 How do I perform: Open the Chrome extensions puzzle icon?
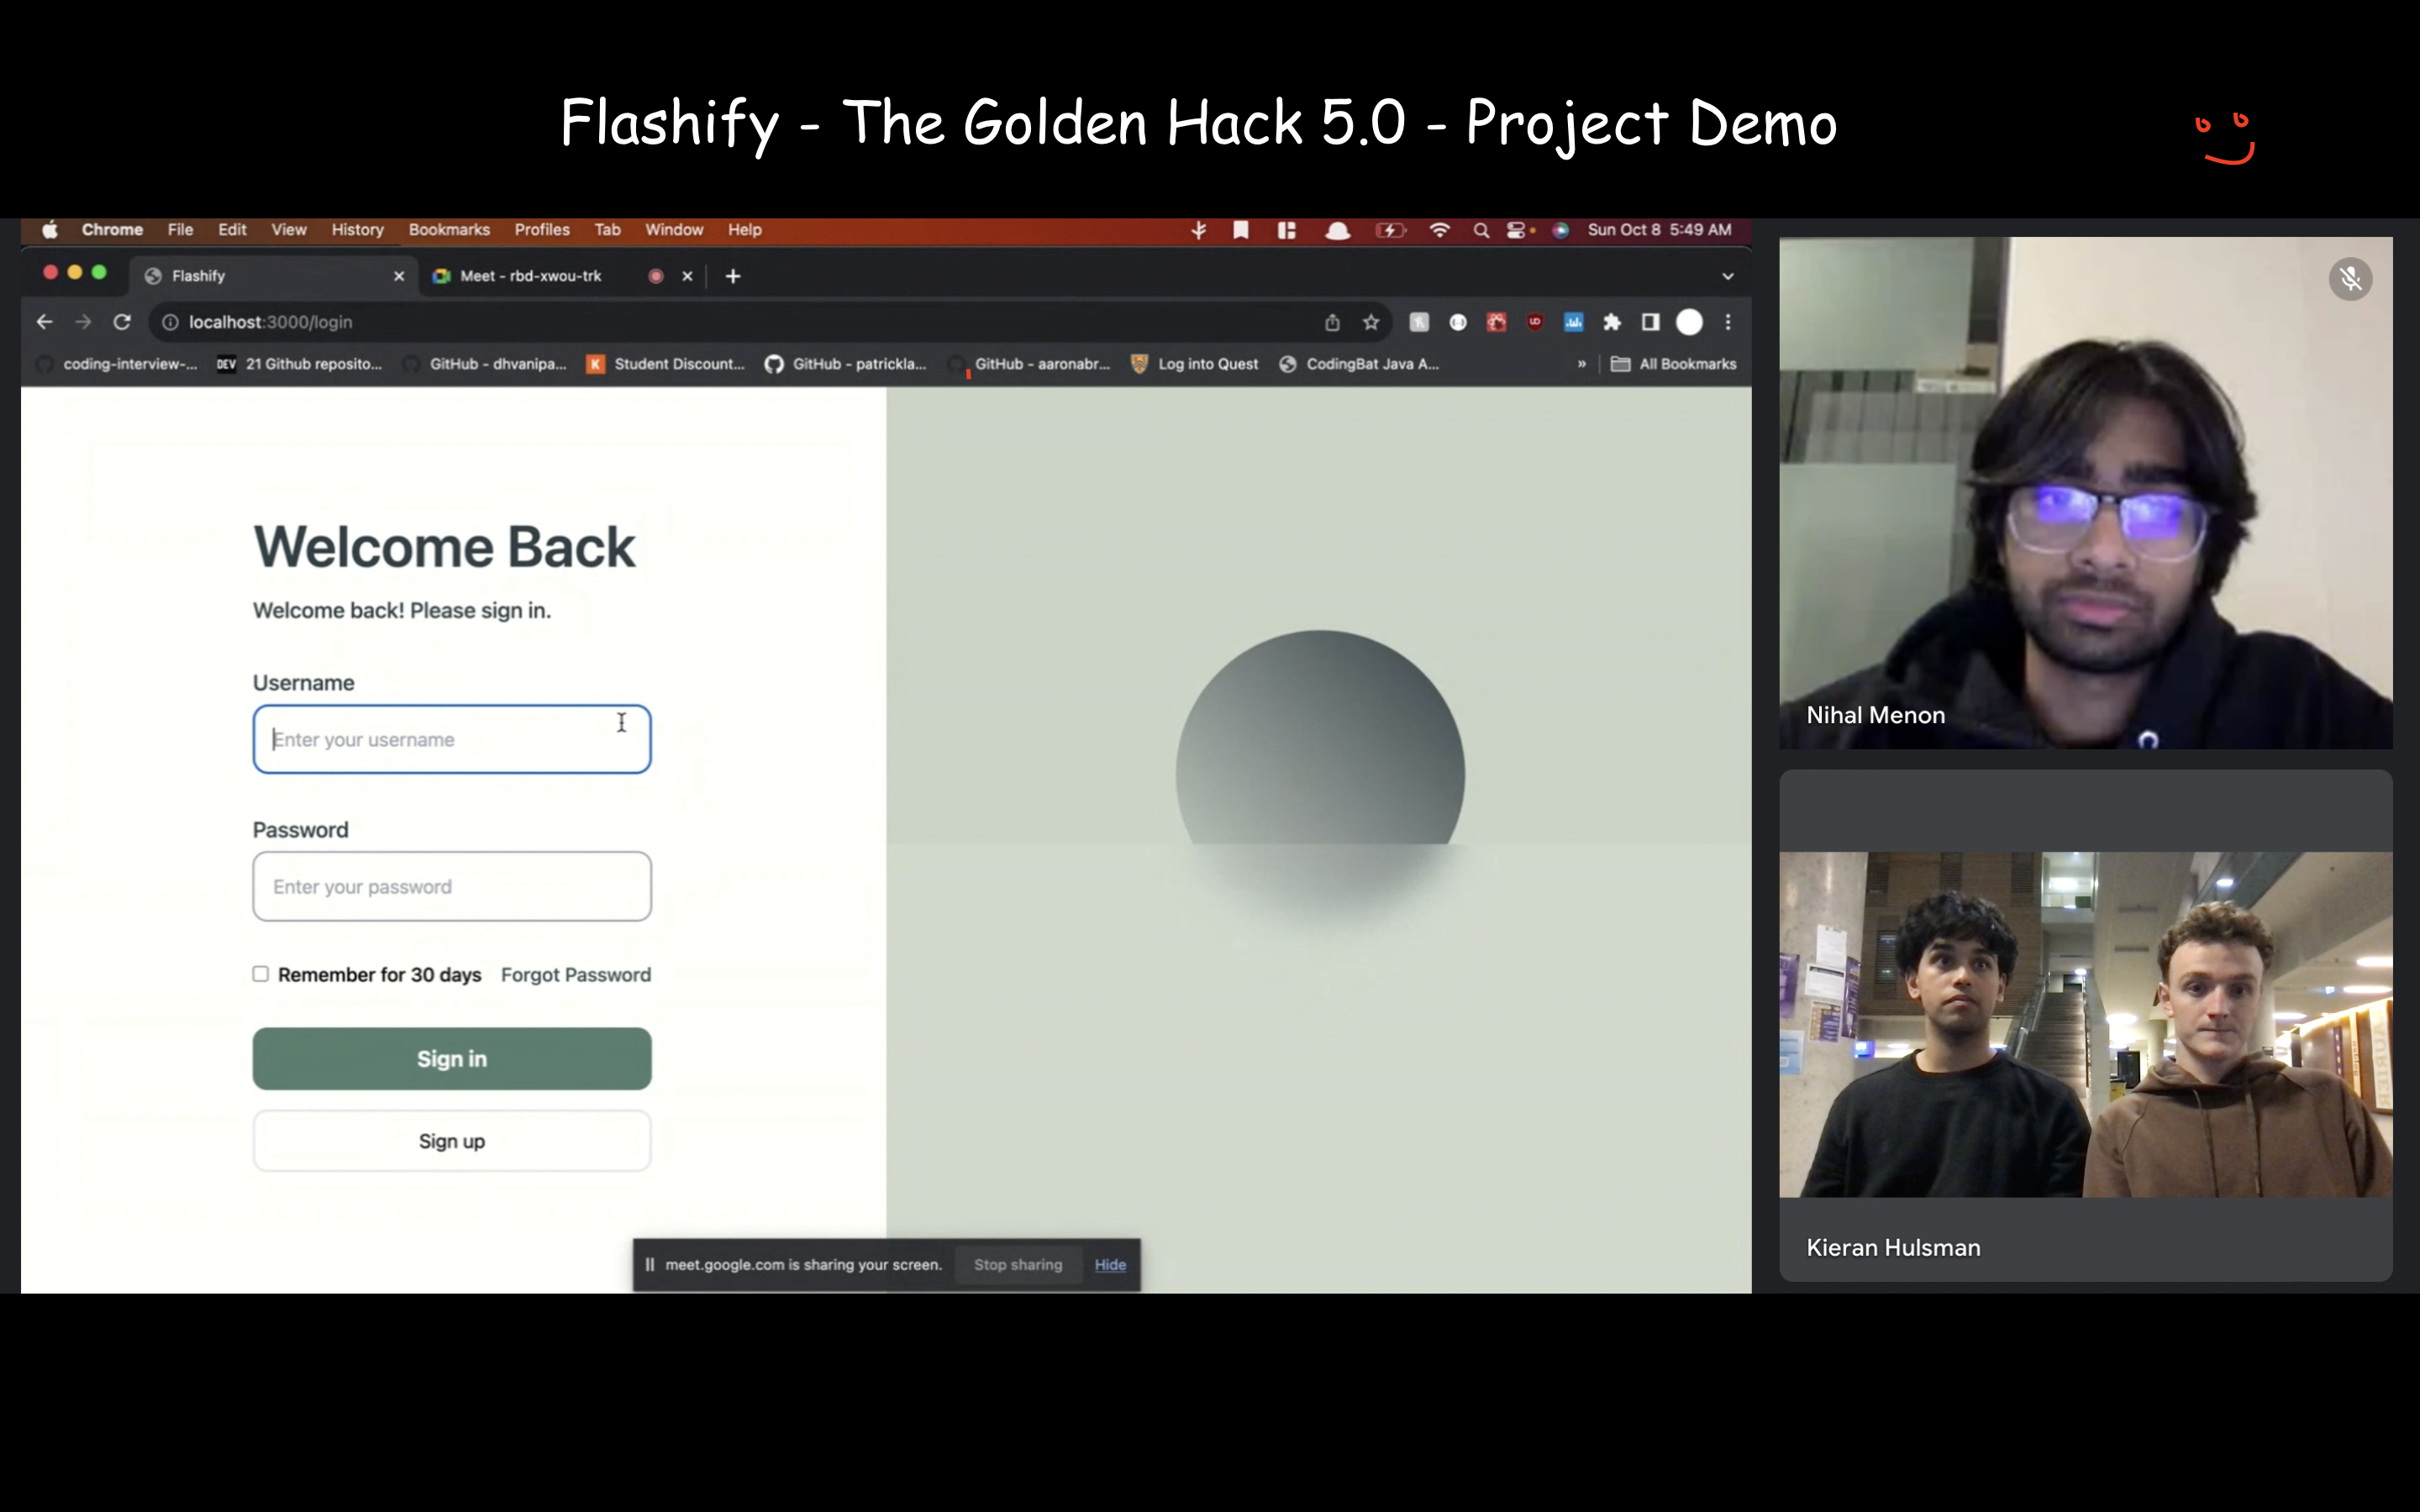click(1612, 322)
